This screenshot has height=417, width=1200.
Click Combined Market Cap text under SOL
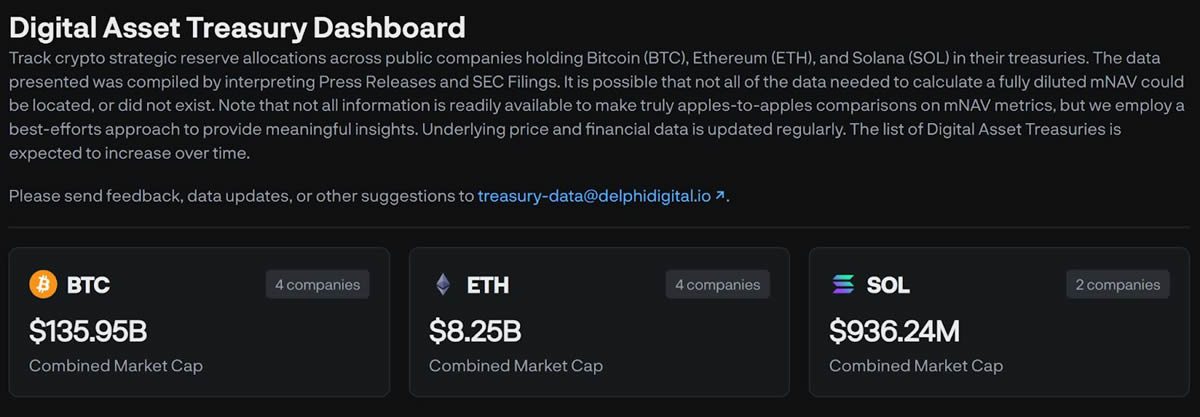tap(916, 366)
